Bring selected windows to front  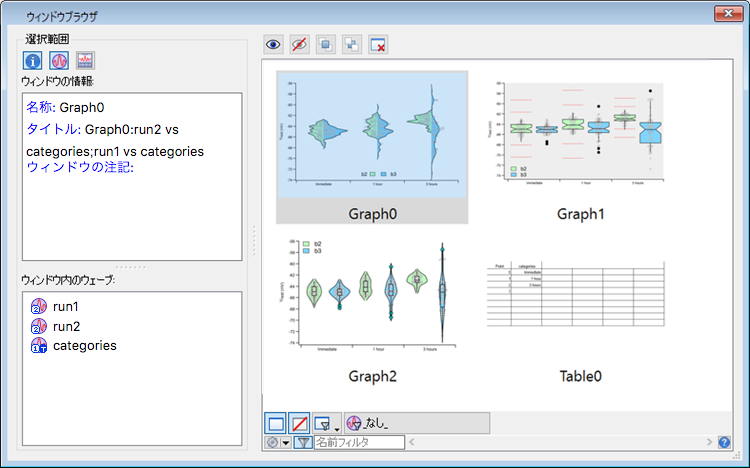(326, 45)
